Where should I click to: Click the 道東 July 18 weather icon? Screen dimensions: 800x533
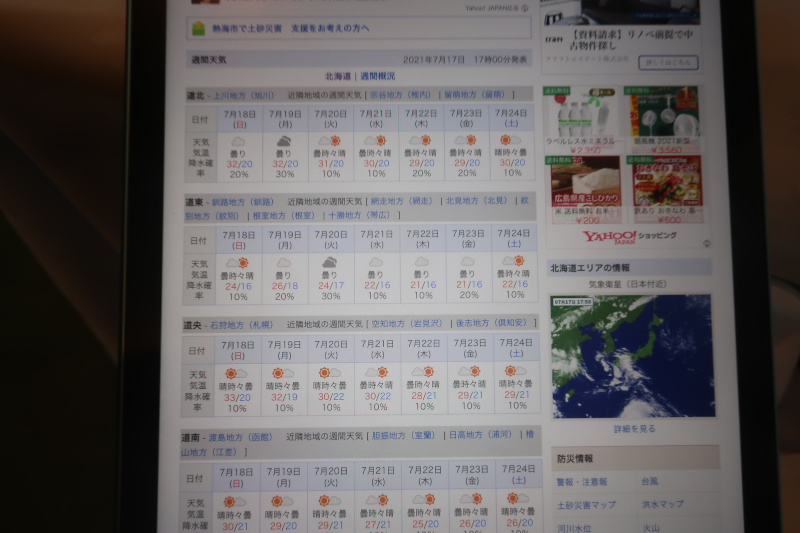pos(237,263)
